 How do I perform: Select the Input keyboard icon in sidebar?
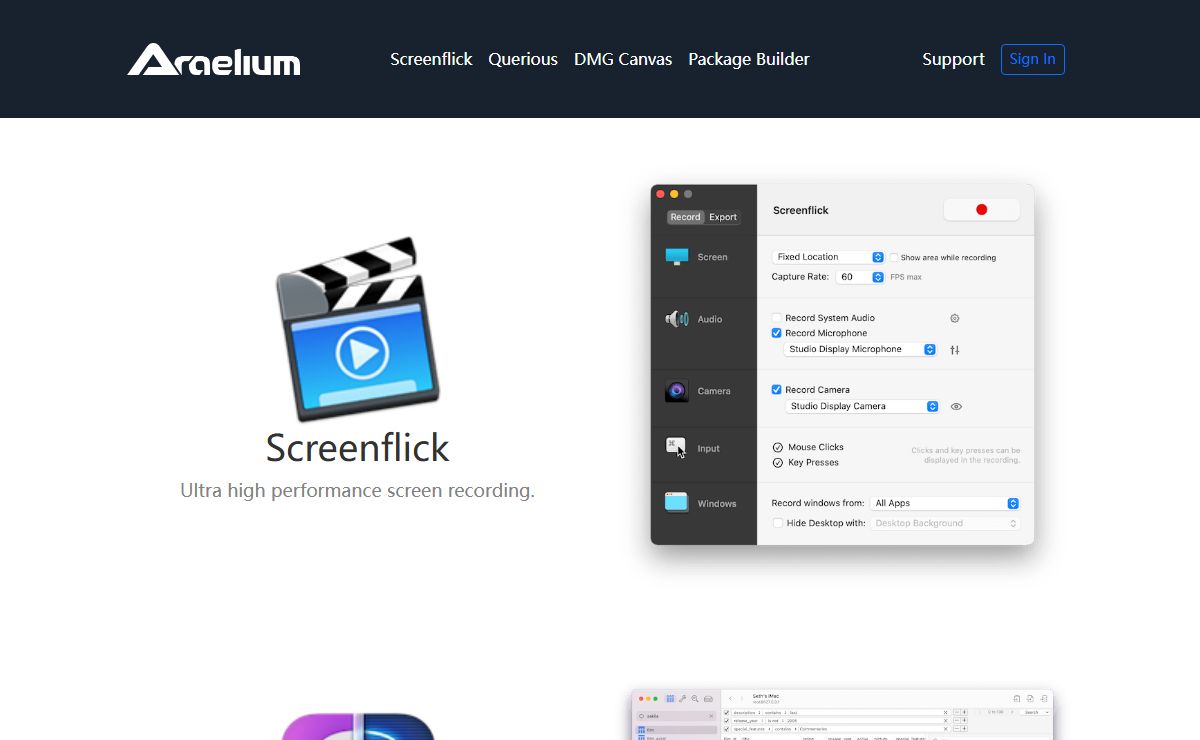click(x=677, y=448)
